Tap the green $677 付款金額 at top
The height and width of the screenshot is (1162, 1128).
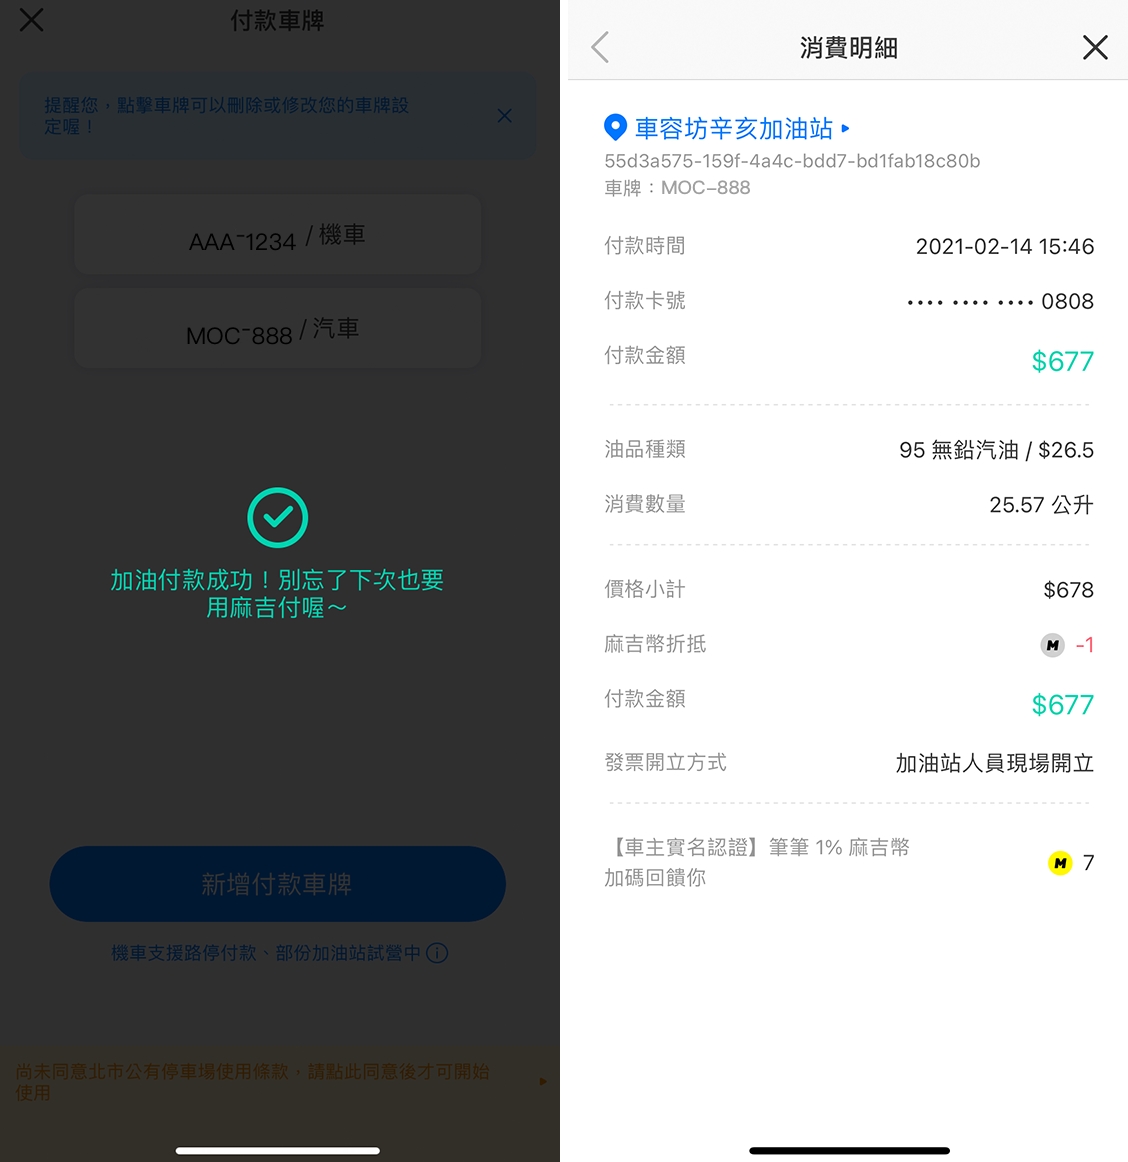click(1063, 361)
